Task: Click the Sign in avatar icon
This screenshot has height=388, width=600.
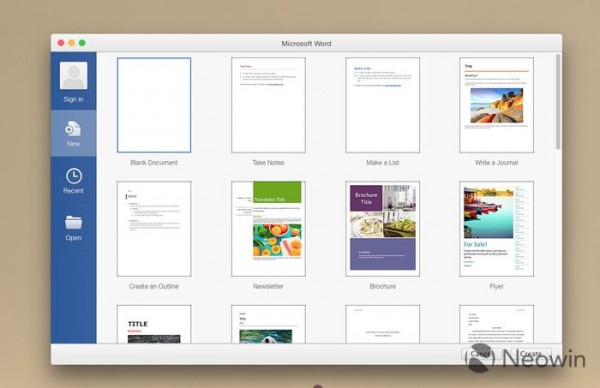Action: [73, 75]
